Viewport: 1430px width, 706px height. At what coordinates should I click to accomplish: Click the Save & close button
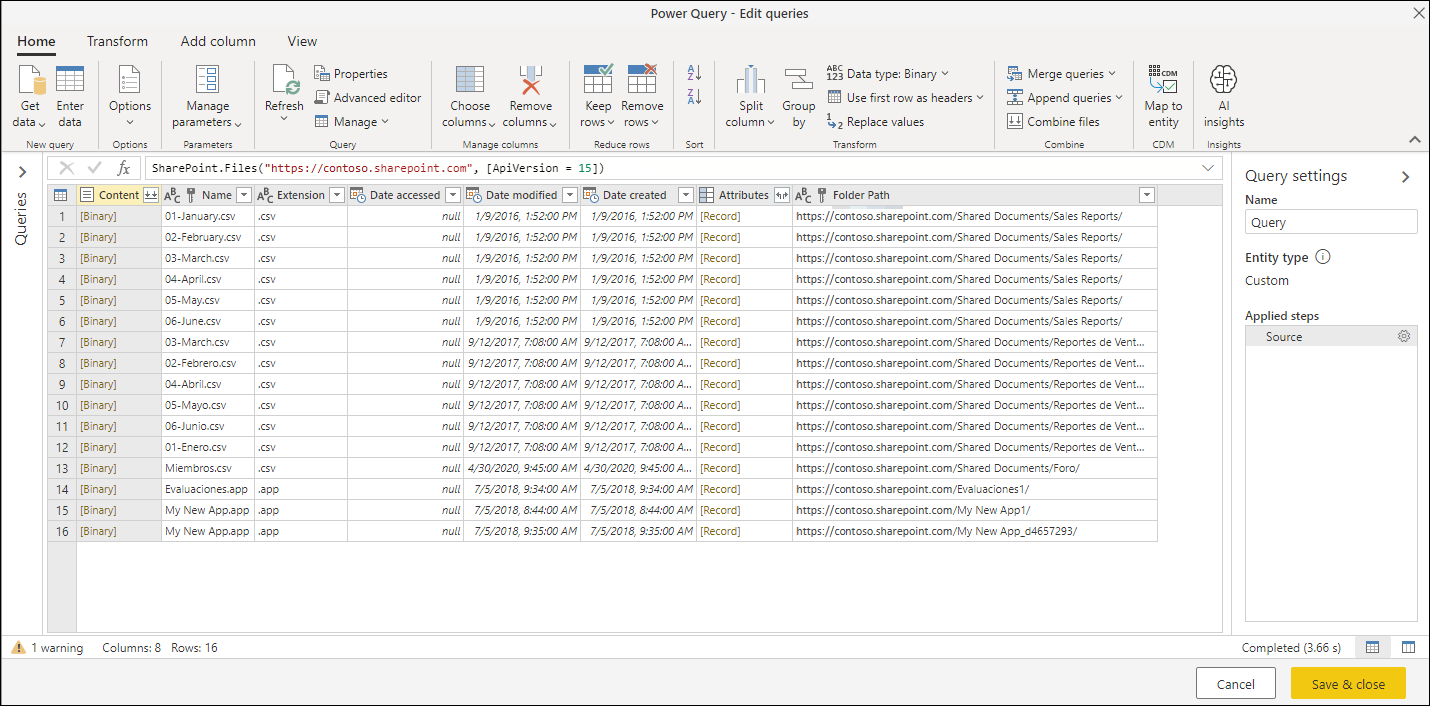(x=1348, y=684)
